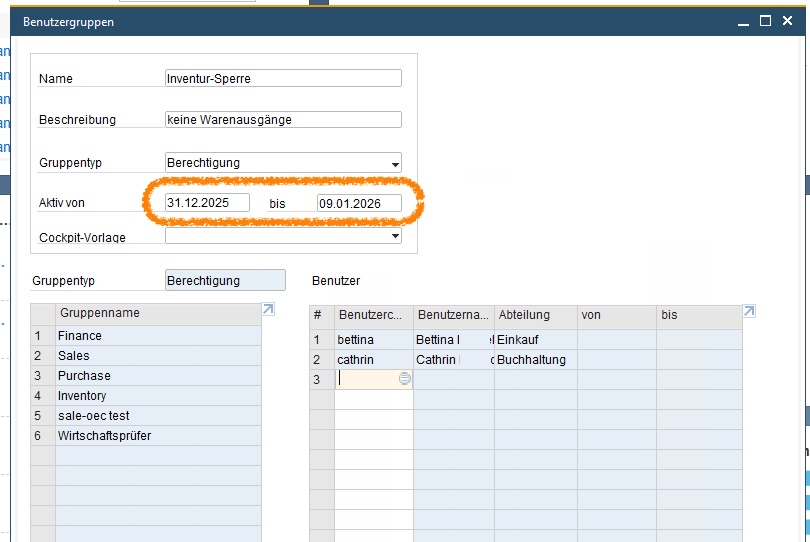Open the user picker icon in row 3
This screenshot has width=810, height=542.
pos(404,379)
